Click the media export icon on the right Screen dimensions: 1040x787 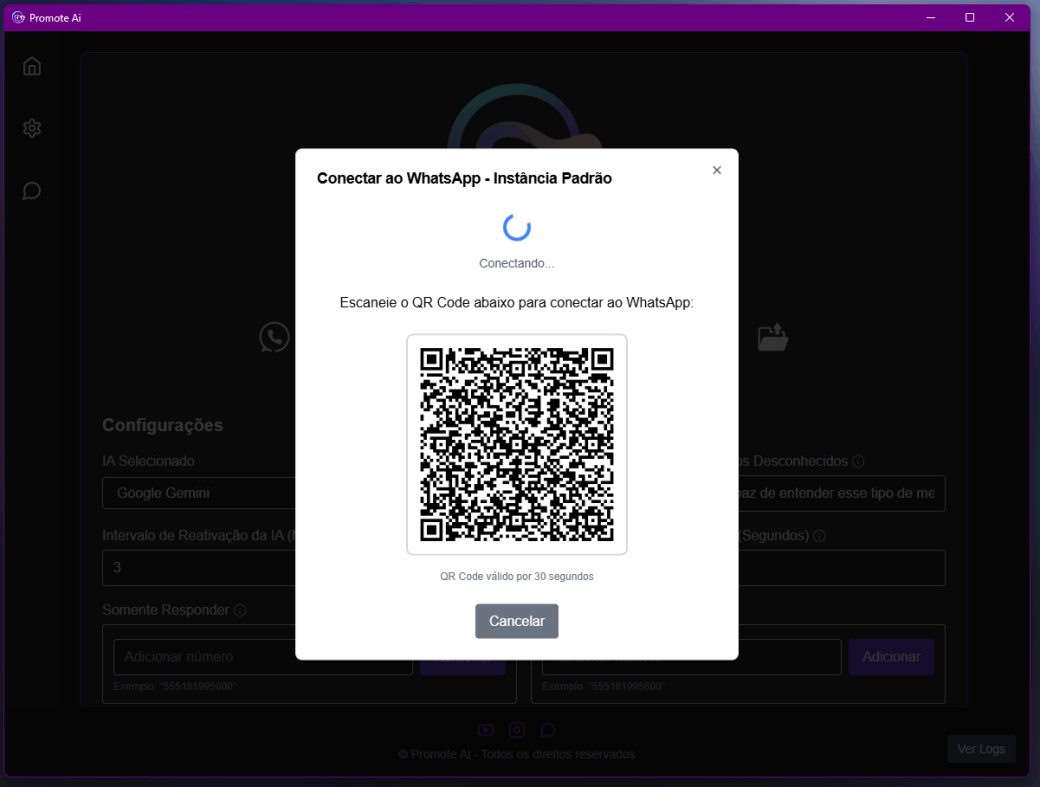[x=773, y=337]
